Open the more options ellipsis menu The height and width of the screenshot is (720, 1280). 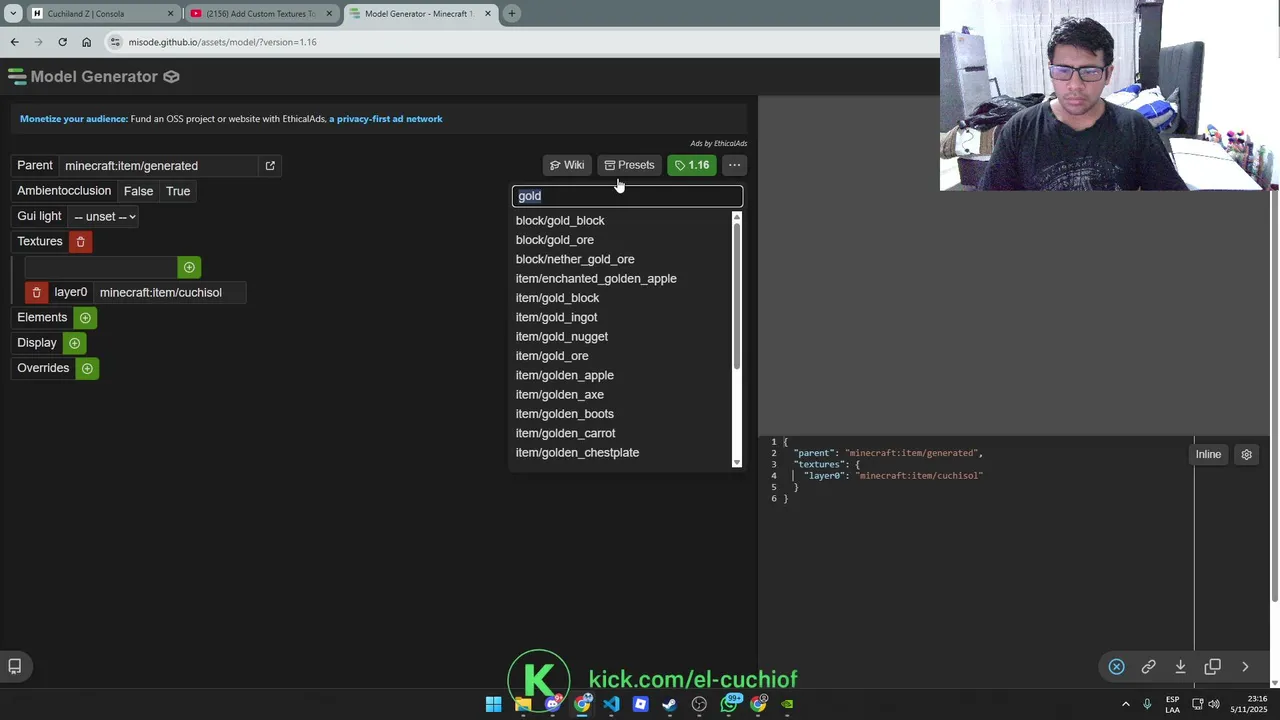coord(734,165)
